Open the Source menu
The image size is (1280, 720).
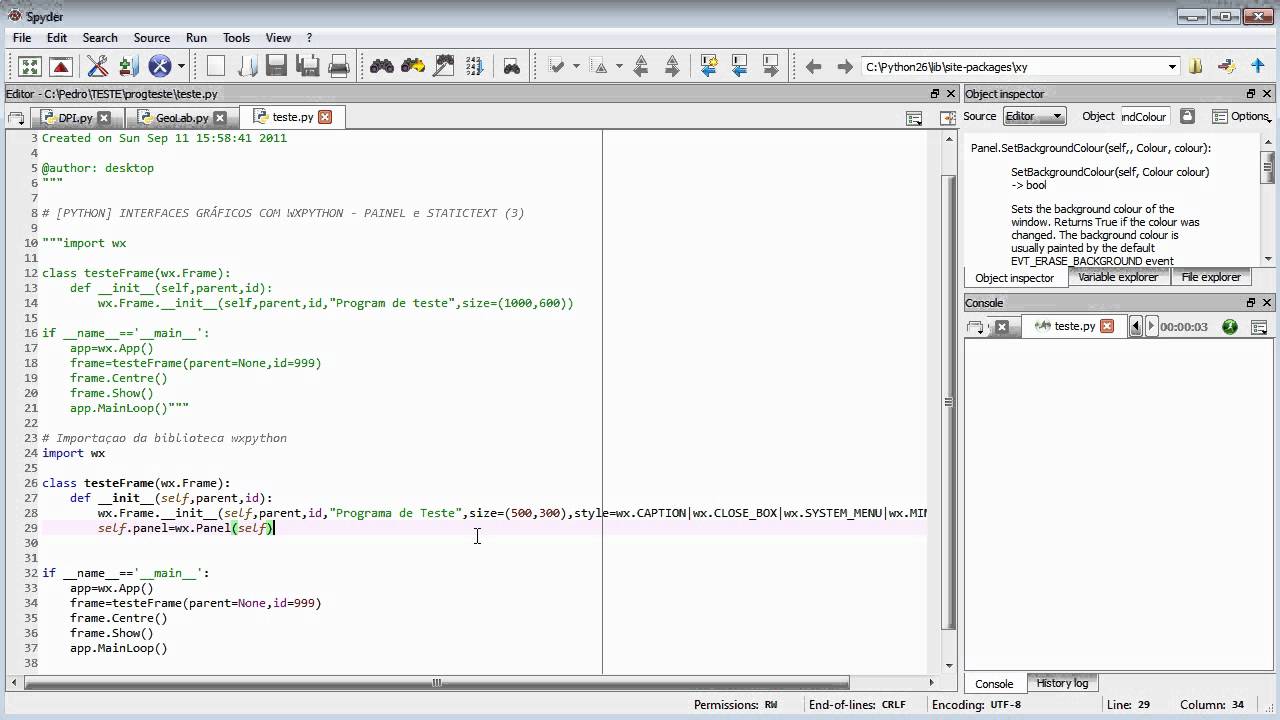click(152, 38)
